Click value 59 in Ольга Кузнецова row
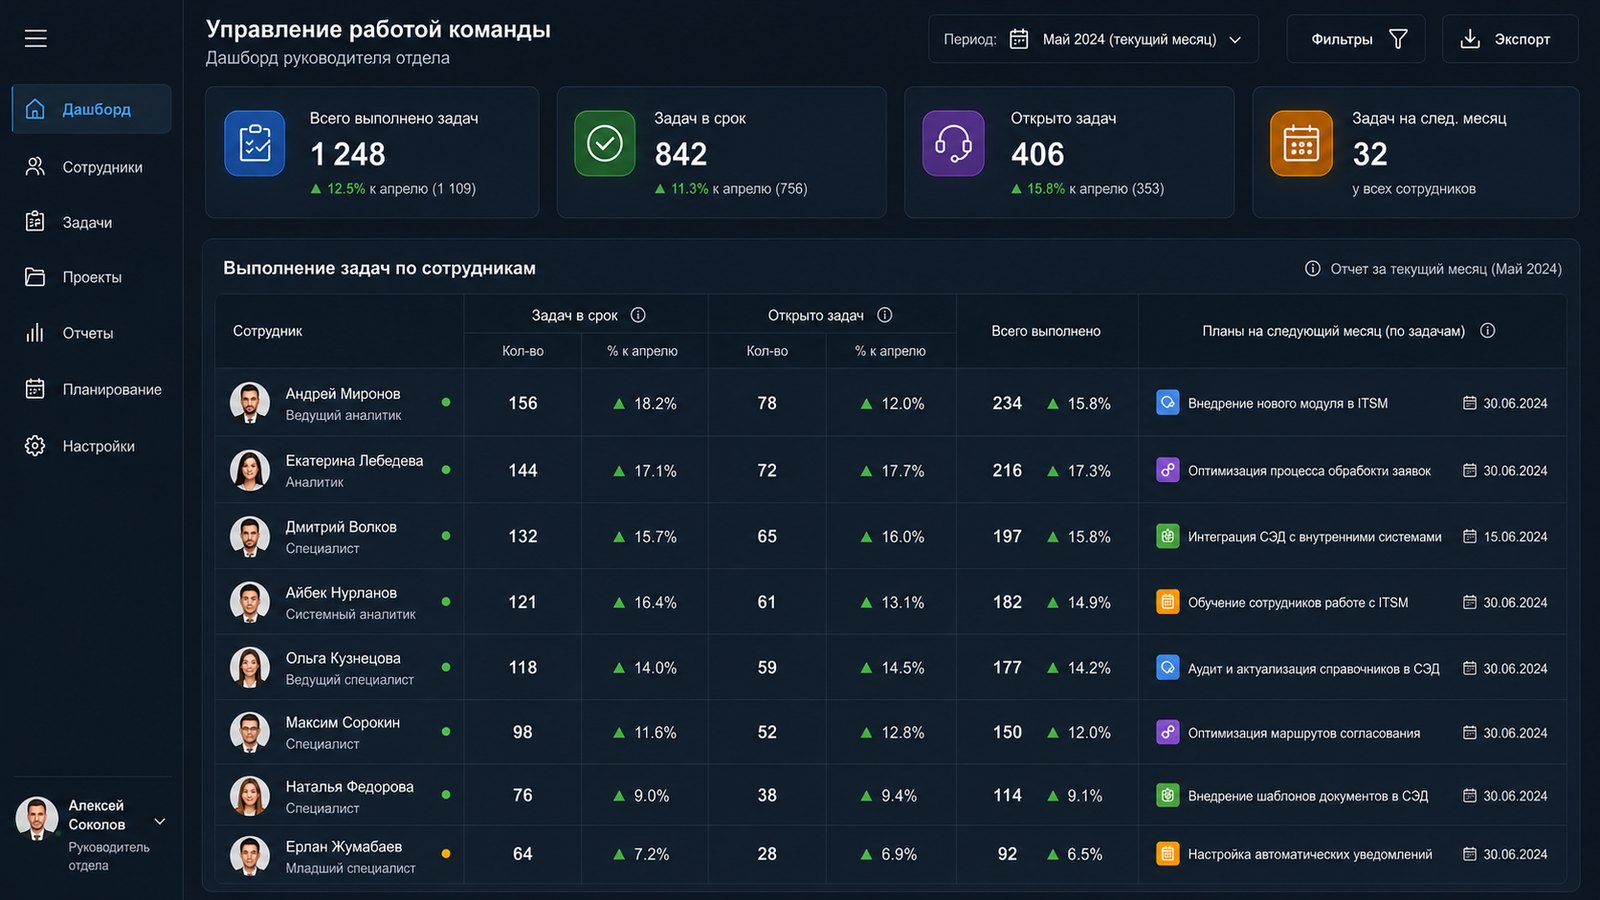Image resolution: width=1600 pixels, height=900 pixels. click(x=767, y=667)
